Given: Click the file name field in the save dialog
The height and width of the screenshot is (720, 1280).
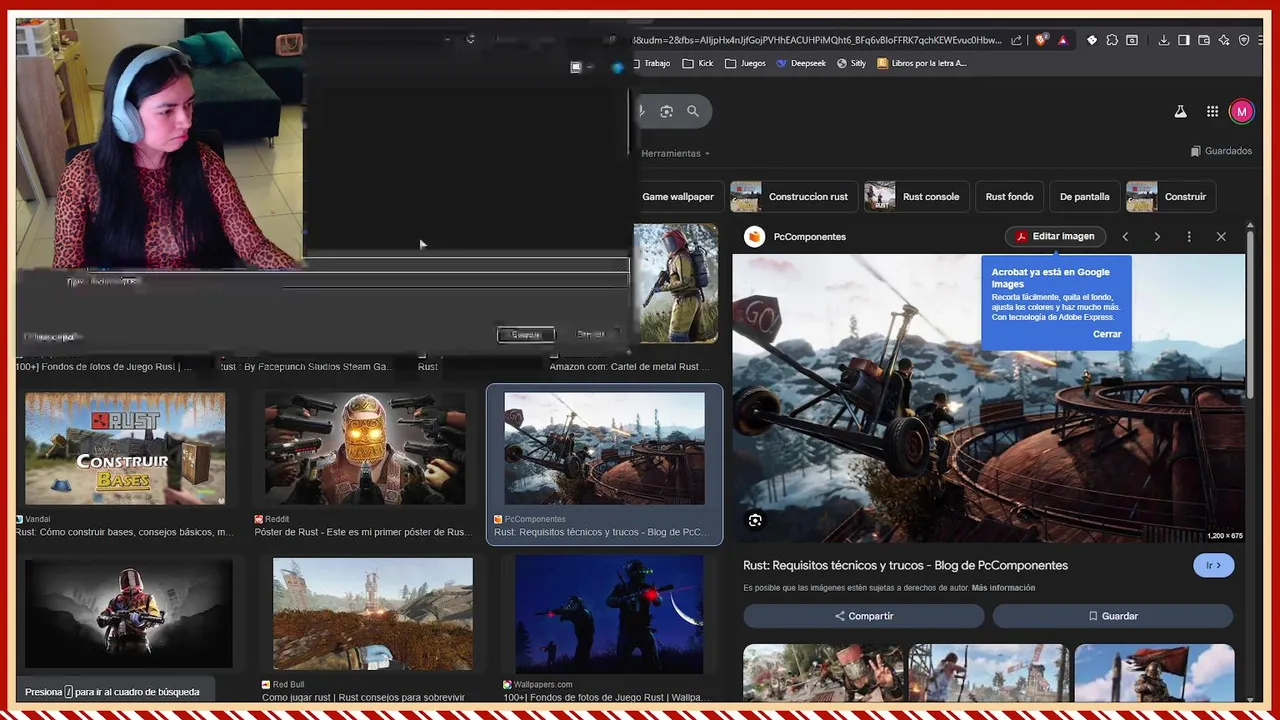Looking at the screenshot, I should pos(358,265).
